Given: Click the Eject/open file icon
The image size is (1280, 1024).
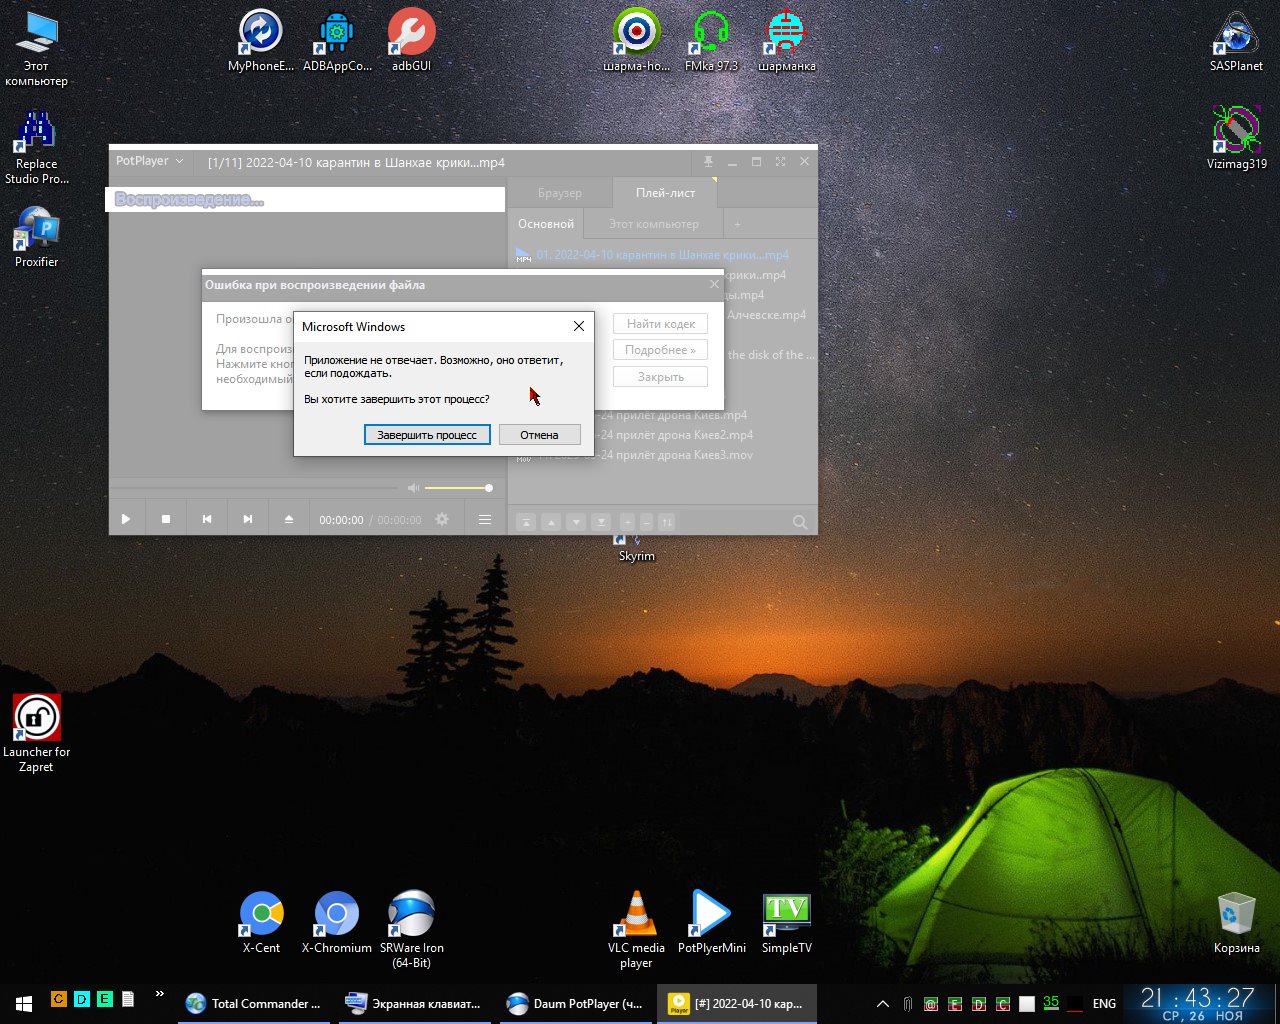Looking at the screenshot, I should coord(289,519).
